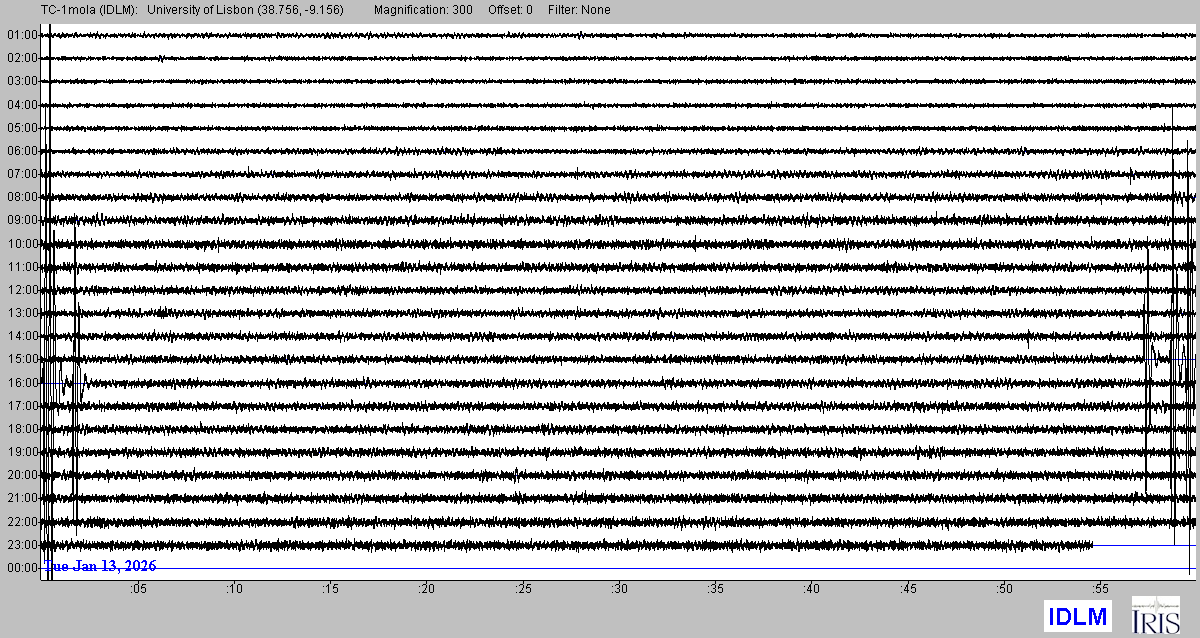Click the blue IDLM station badge
Viewport: 1200px width, 638px height.
click(x=1077, y=617)
